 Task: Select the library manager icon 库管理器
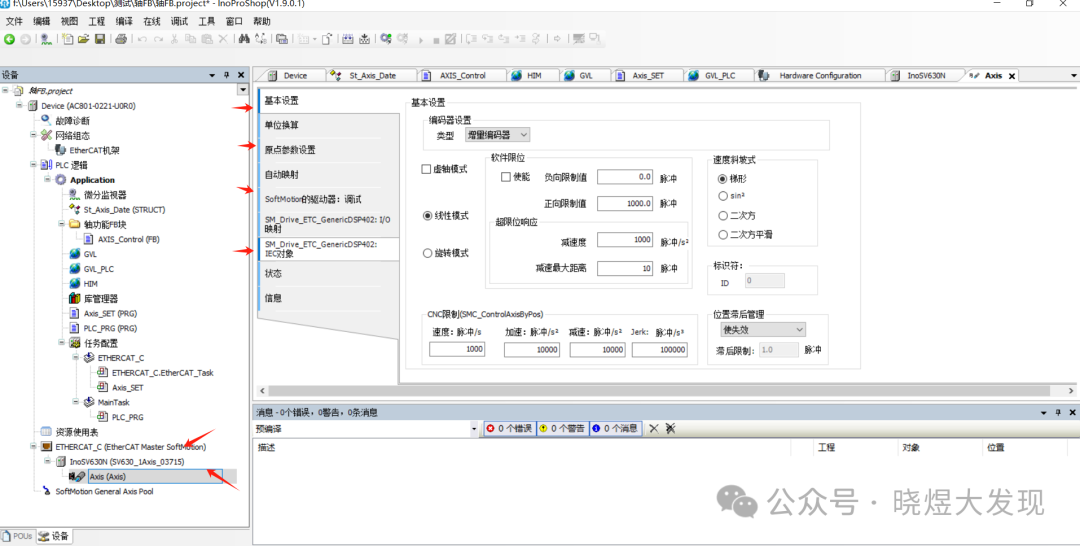(x=75, y=298)
